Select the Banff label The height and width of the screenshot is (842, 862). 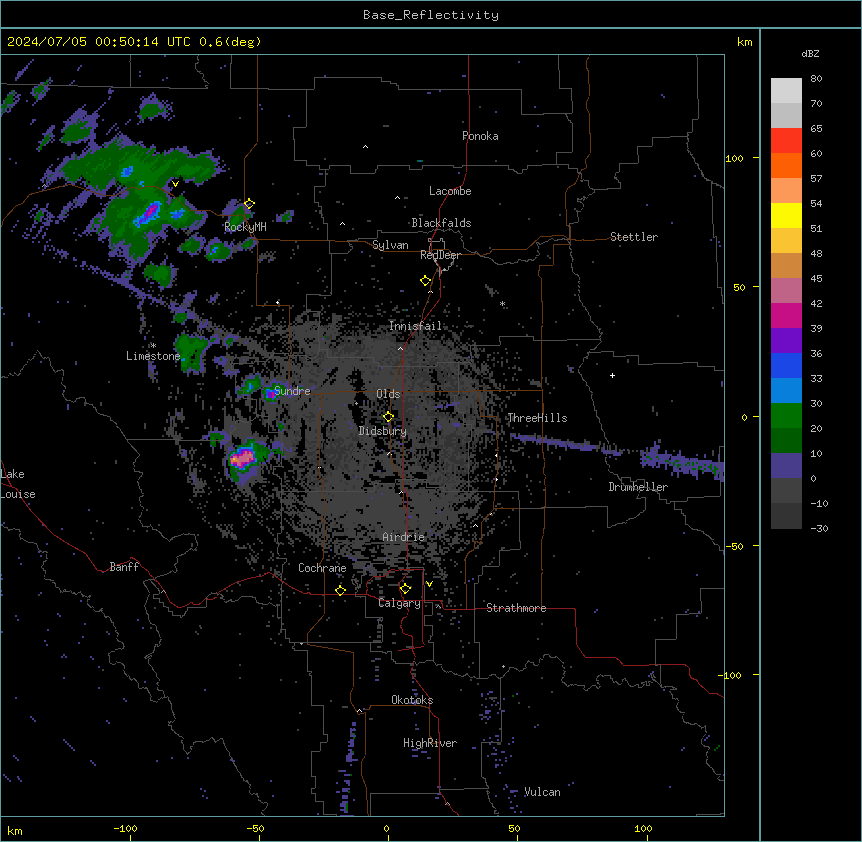tap(124, 567)
